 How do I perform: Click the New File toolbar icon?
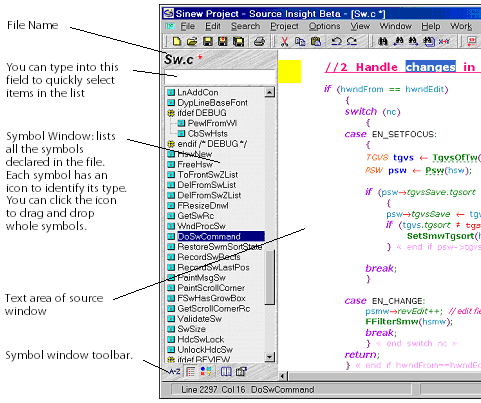tap(177, 41)
